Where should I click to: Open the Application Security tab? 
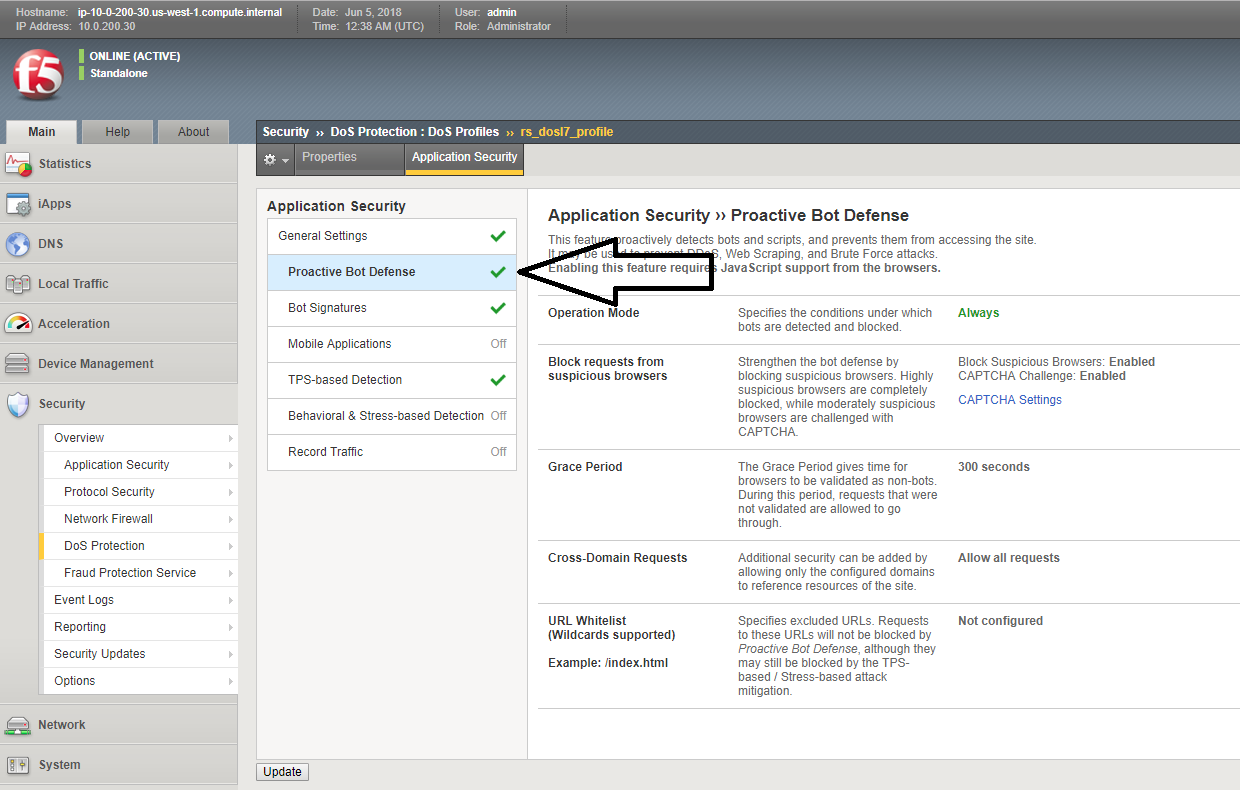(465, 158)
